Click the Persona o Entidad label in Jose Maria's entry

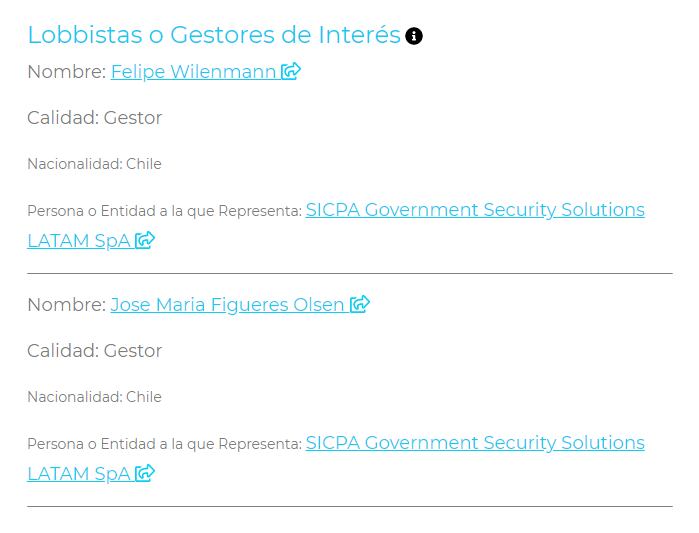point(164,445)
